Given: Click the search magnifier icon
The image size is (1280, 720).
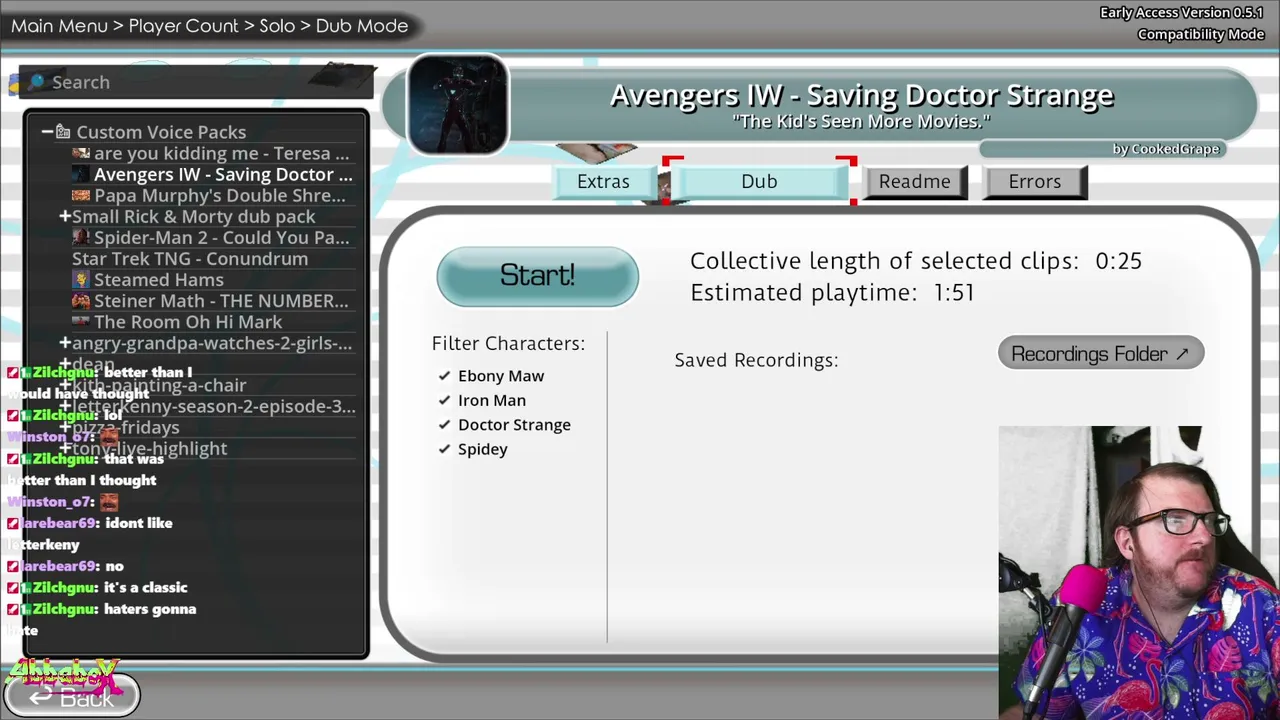Looking at the screenshot, I should pyautogui.click(x=37, y=82).
